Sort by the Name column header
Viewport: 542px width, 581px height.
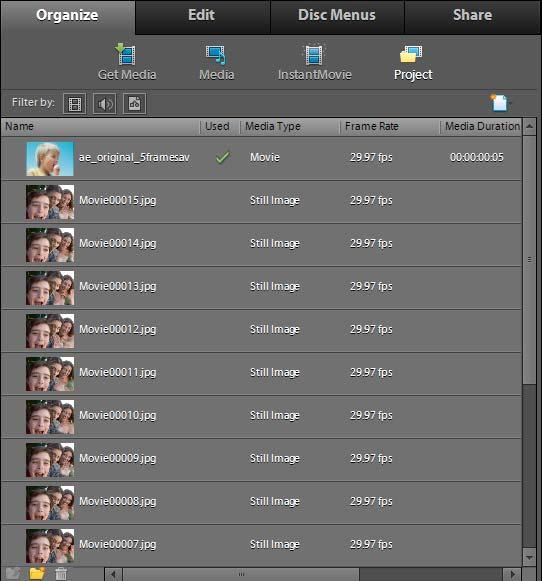(100, 126)
